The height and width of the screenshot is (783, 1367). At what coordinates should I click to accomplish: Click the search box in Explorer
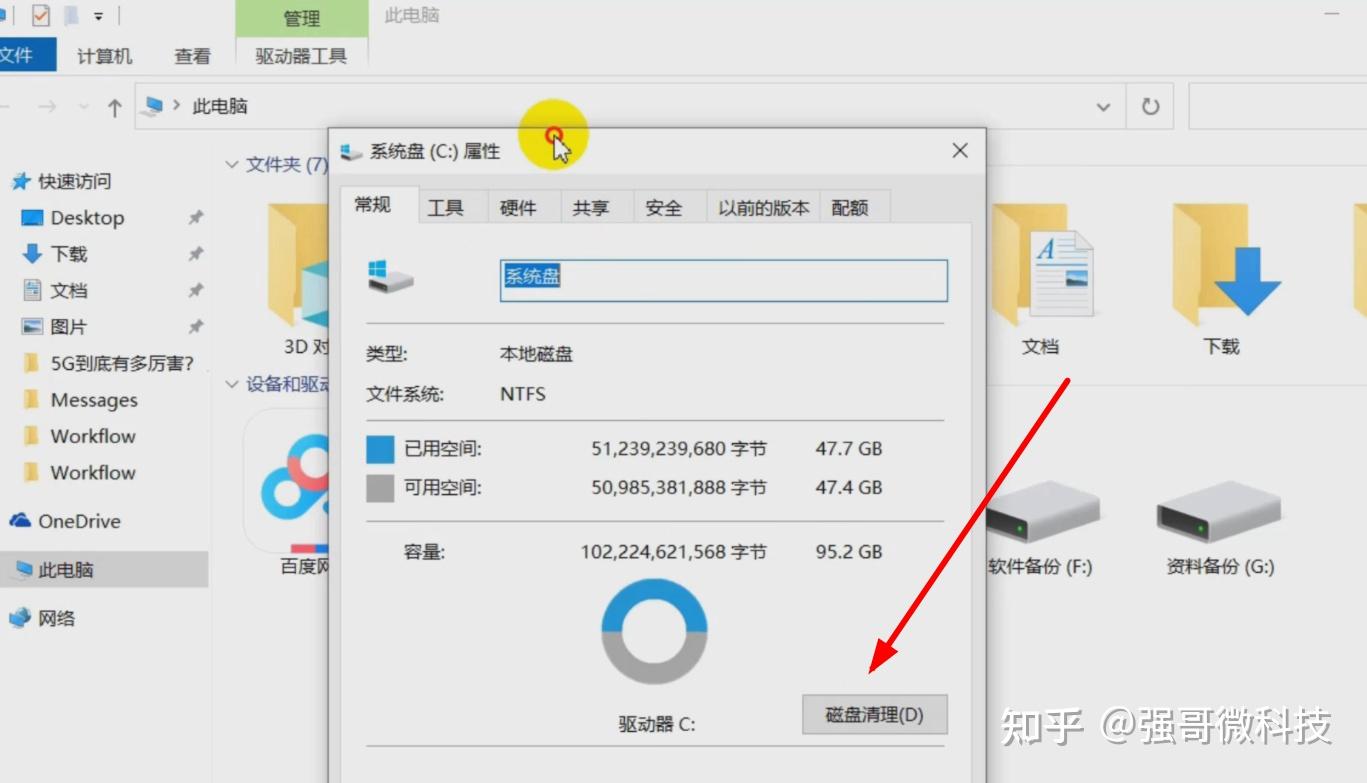[1277, 107]
